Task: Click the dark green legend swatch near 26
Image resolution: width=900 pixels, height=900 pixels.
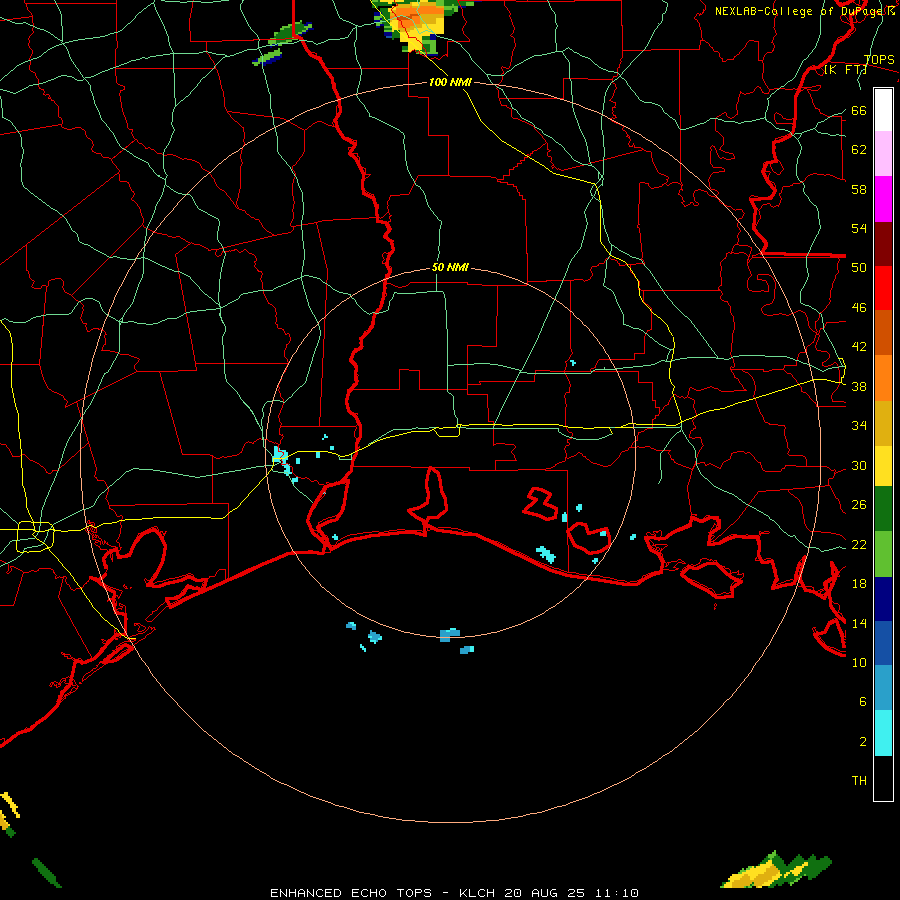Action: tap(883, 509)
